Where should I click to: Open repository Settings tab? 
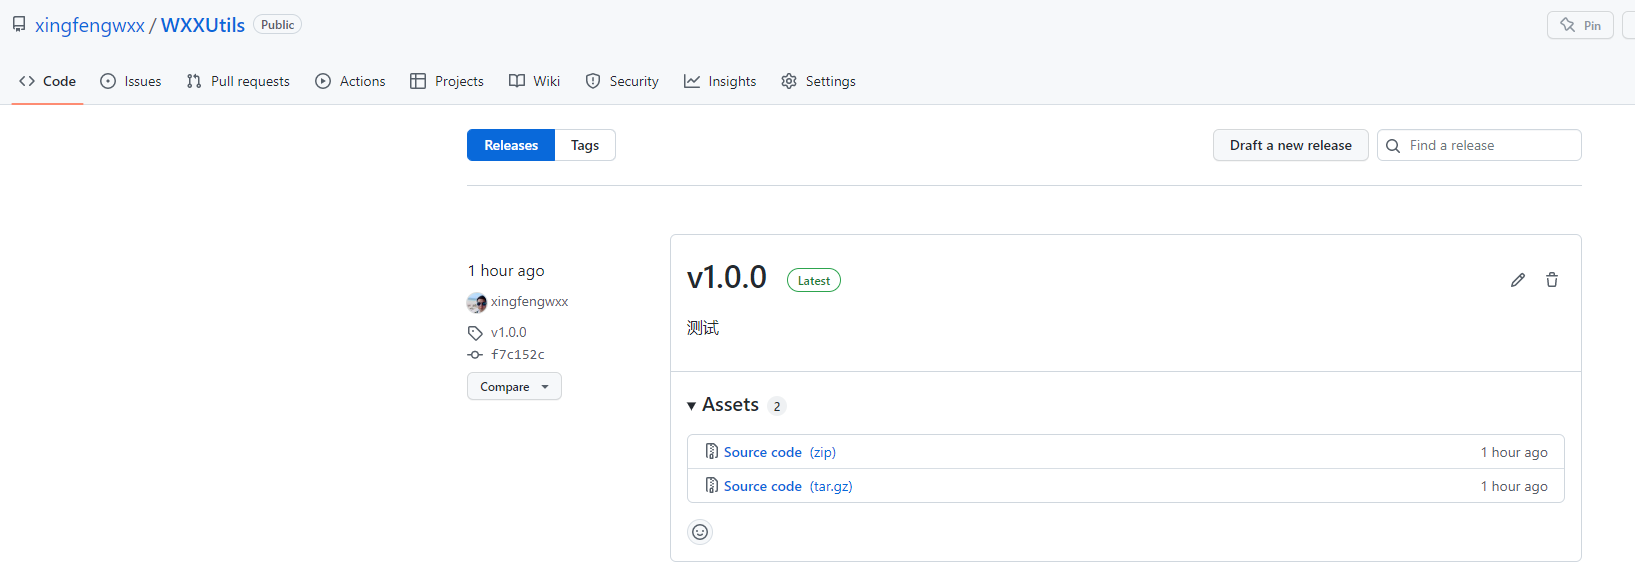[818, 81]
